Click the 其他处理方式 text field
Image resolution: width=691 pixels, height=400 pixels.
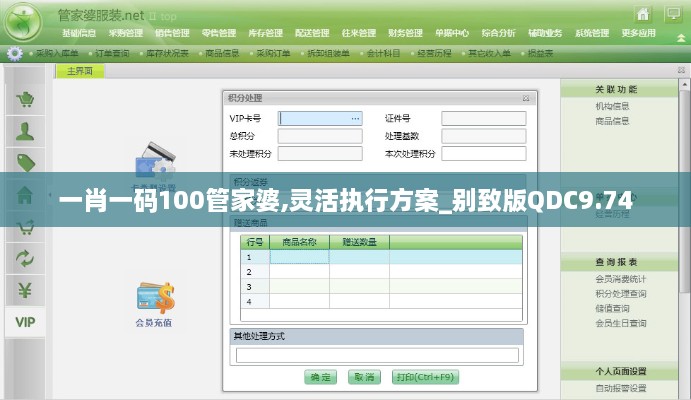[x=377, y=355]
